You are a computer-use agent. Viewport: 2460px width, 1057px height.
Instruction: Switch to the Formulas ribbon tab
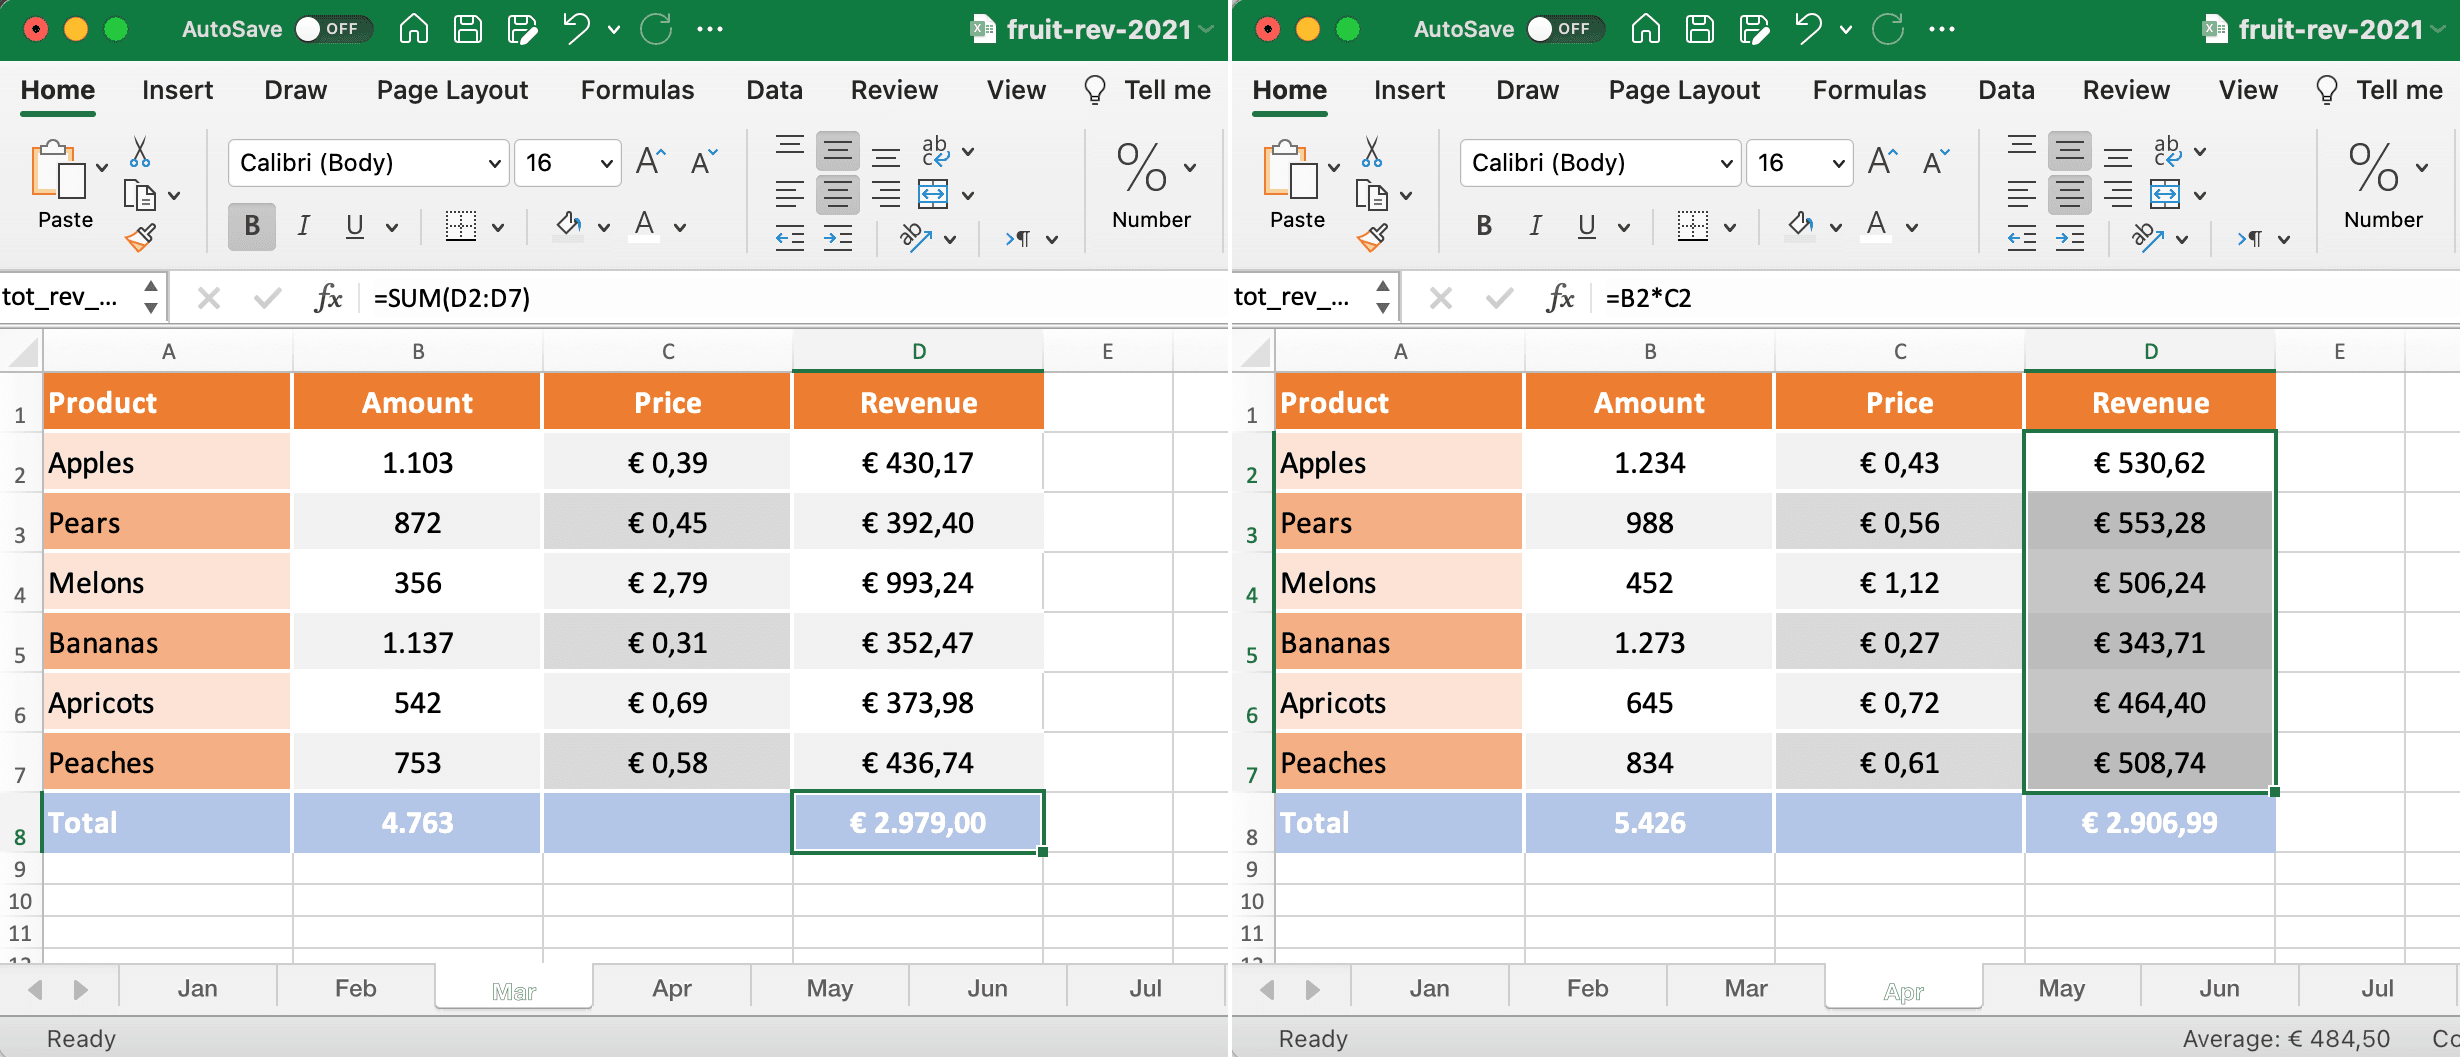coord(637,90)
